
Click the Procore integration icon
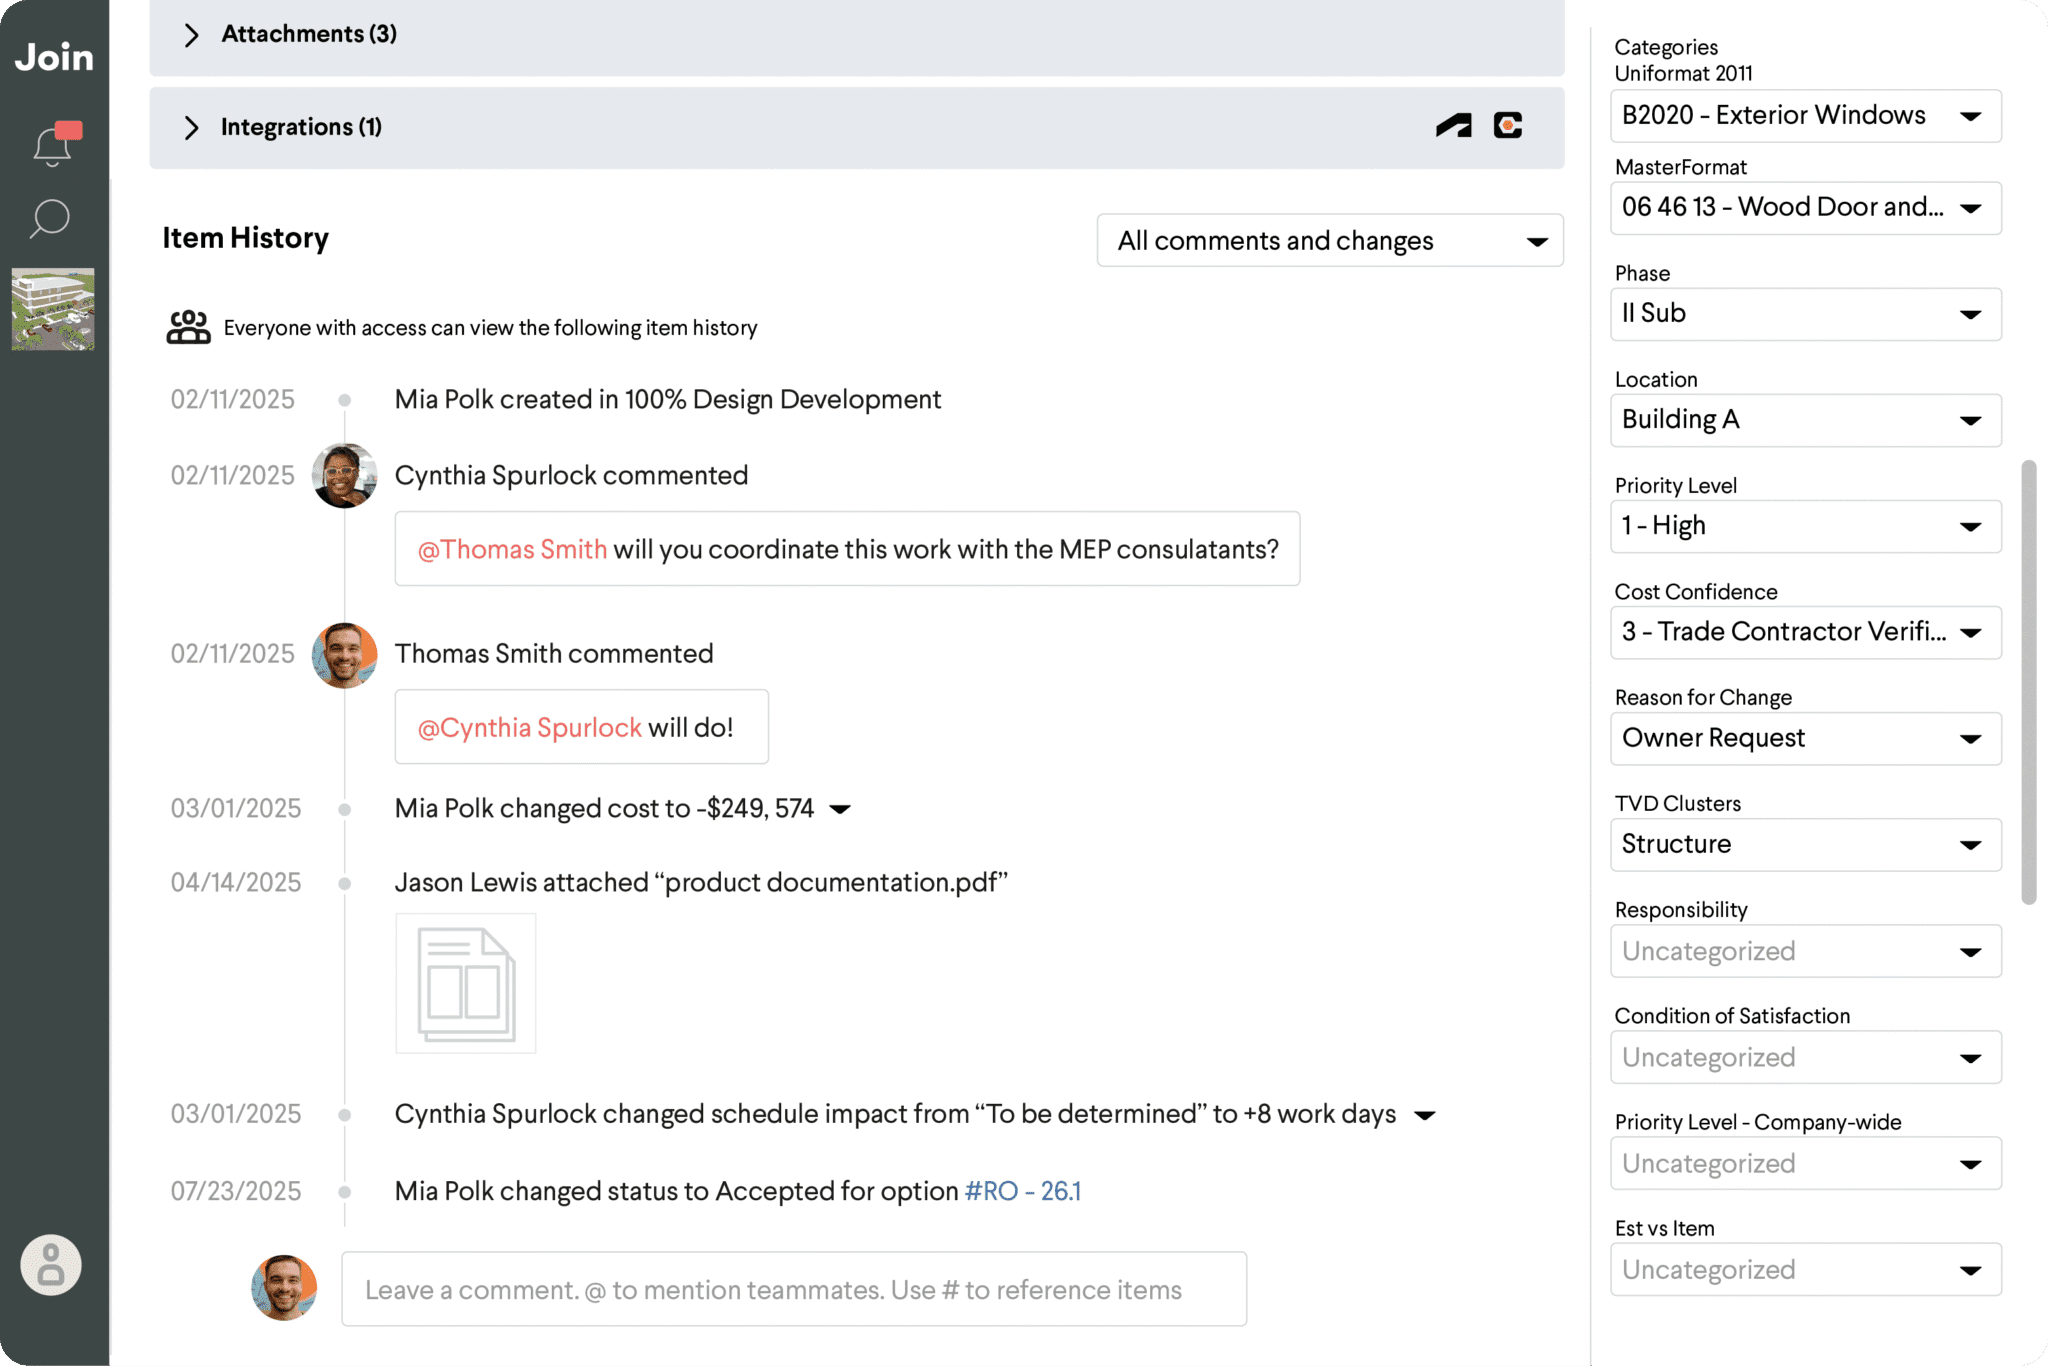(x=1508, y=126)
